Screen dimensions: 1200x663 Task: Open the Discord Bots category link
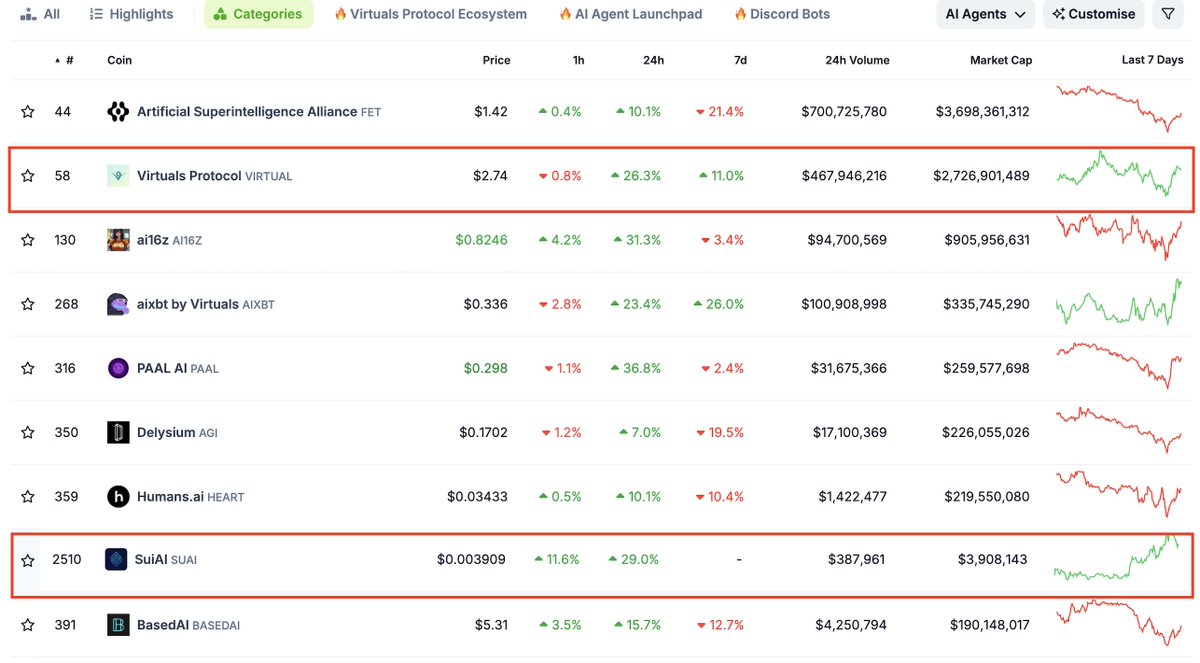point(782,14)
